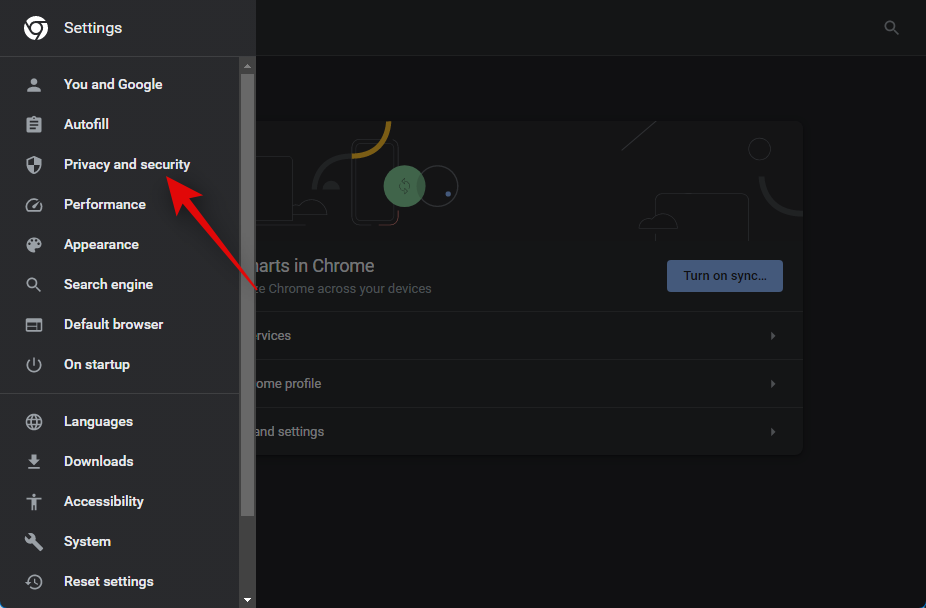Click the Performance gauge icon
This screenshot has width=926, height=608.
point(34,205)
